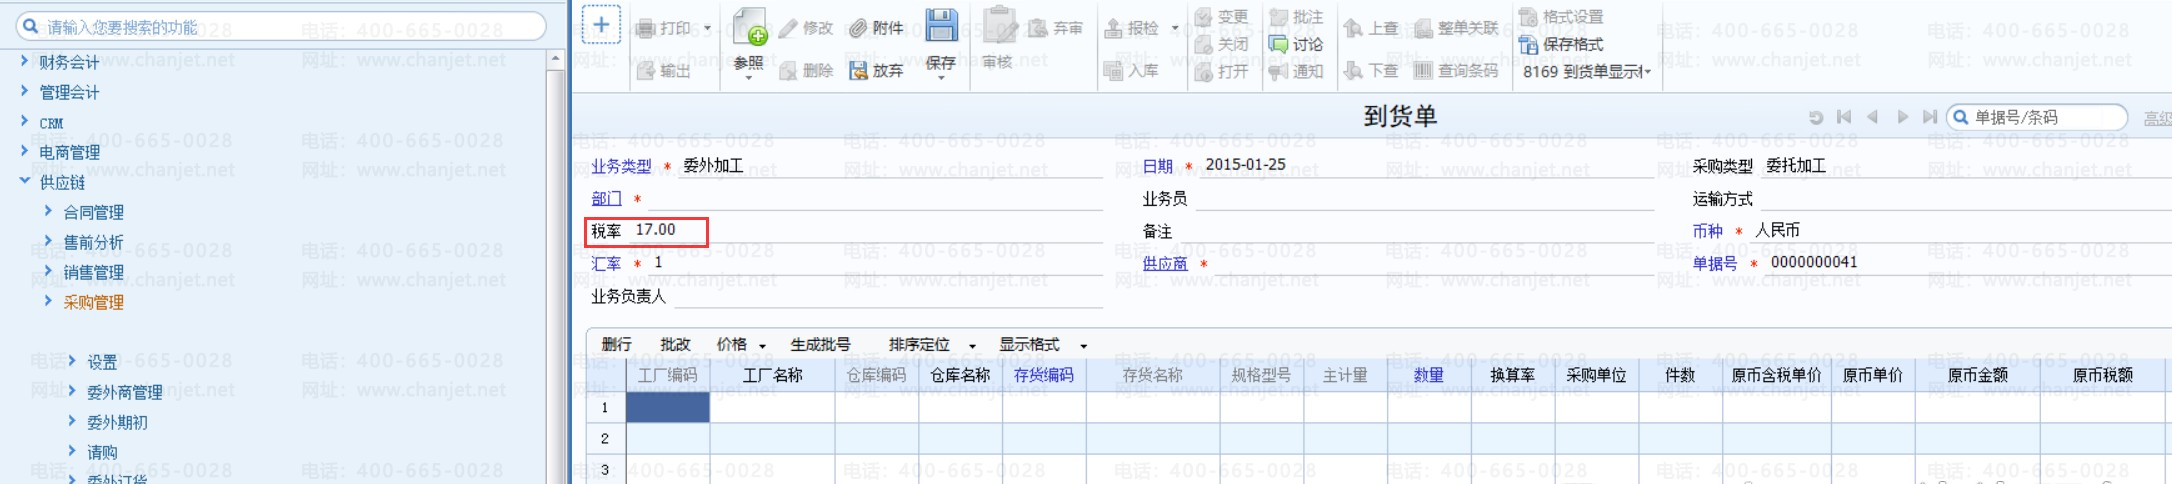2172x484 pixels.
Task: Open the 价格 dropdown in grid toolbar
Action: coord(762,346)
